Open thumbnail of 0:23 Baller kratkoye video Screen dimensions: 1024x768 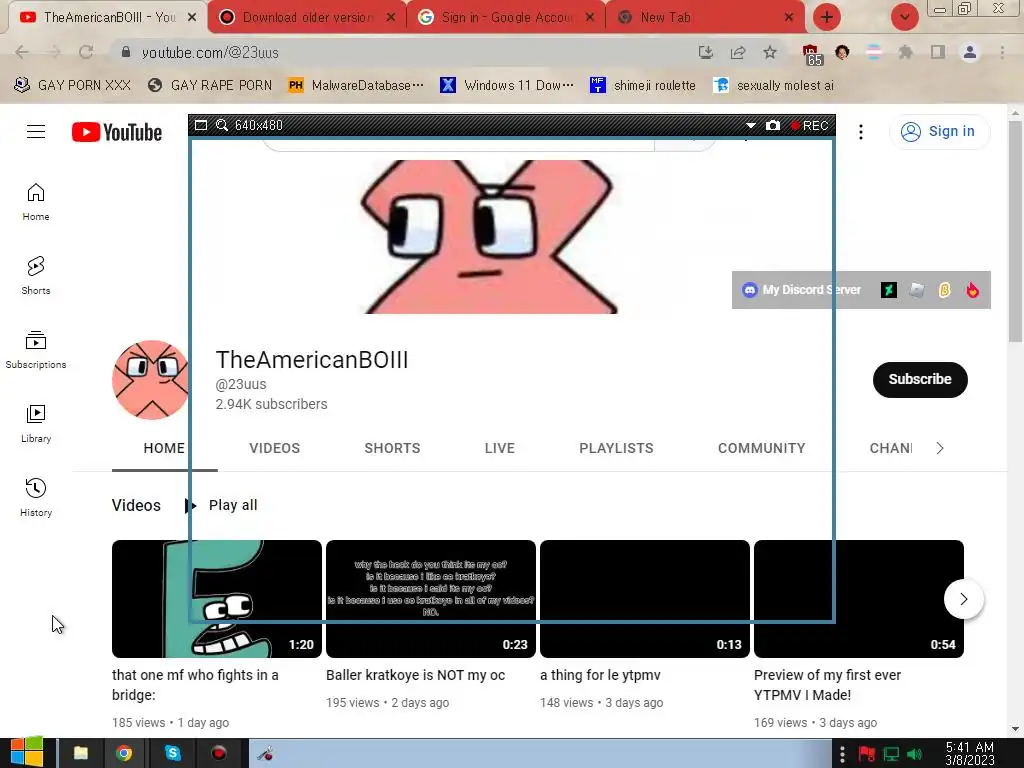430,599
